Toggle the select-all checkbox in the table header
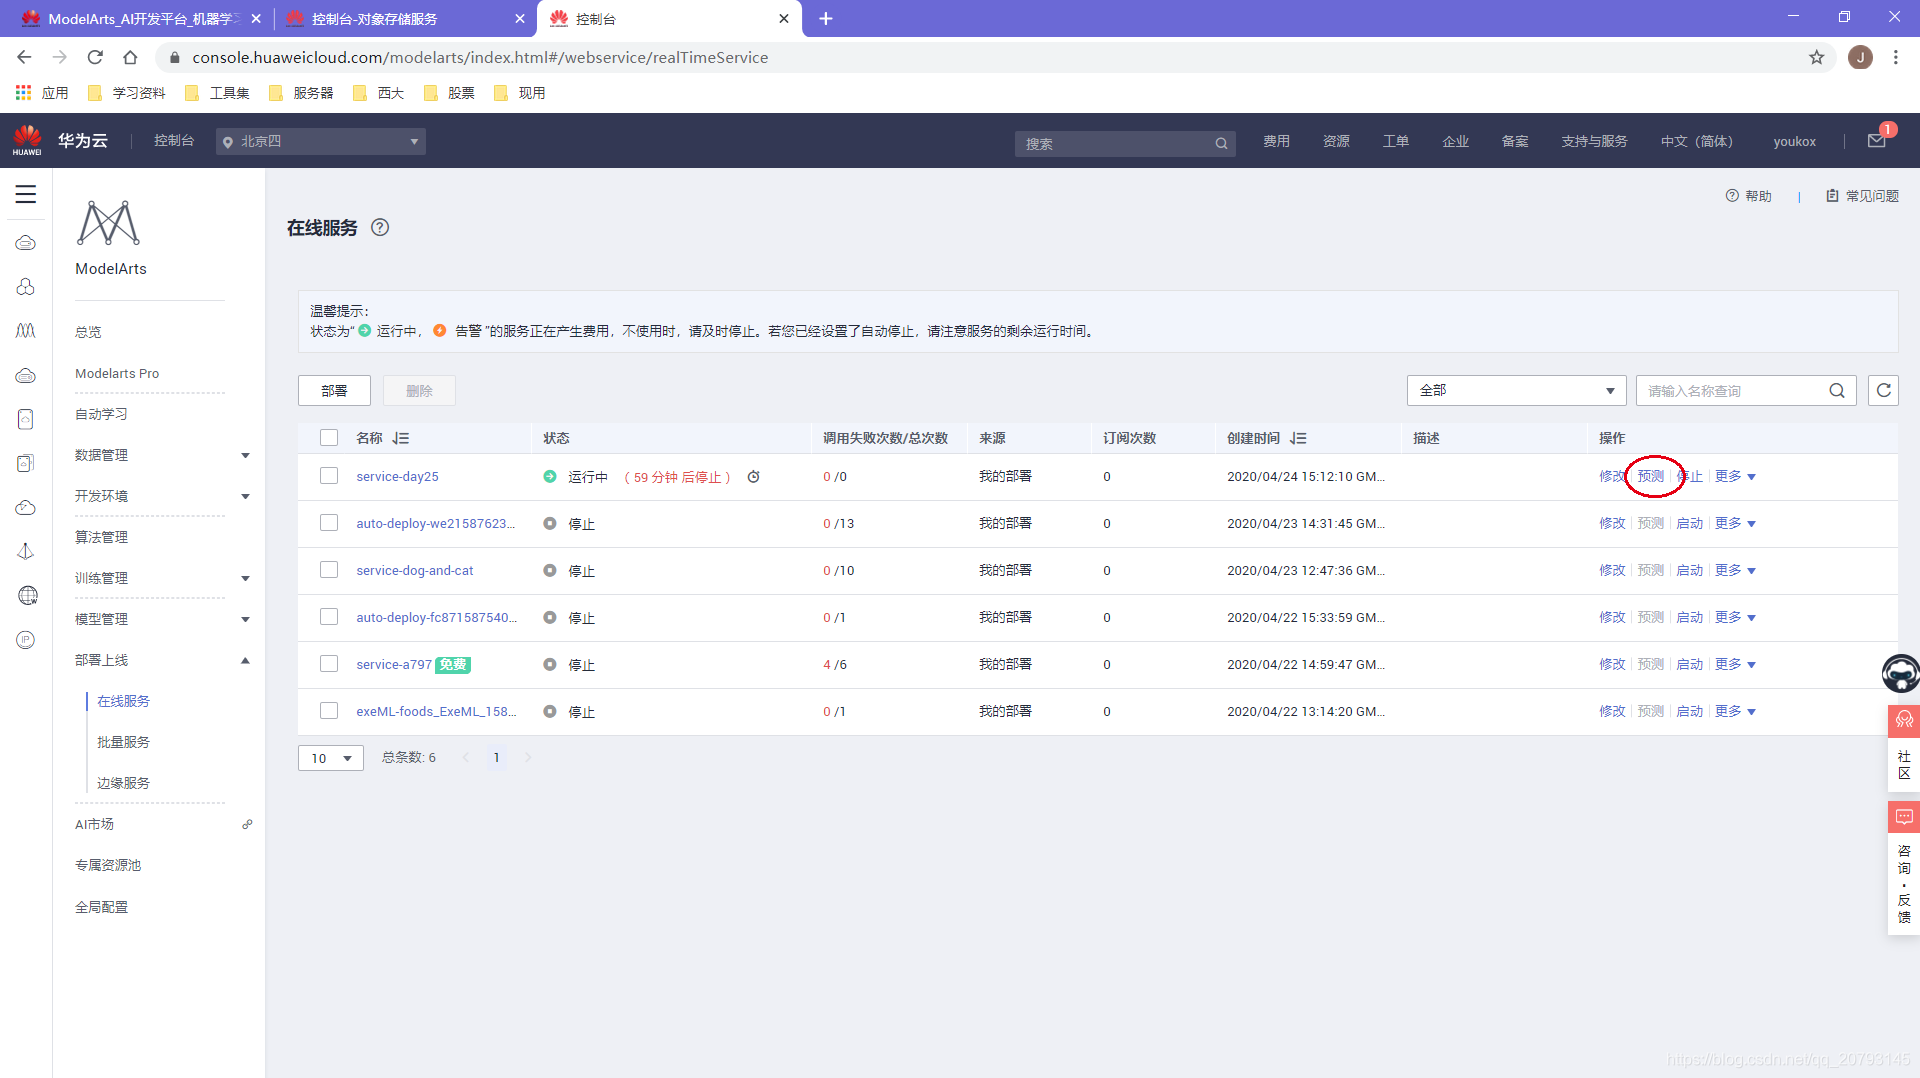 [x=329, y=438]
